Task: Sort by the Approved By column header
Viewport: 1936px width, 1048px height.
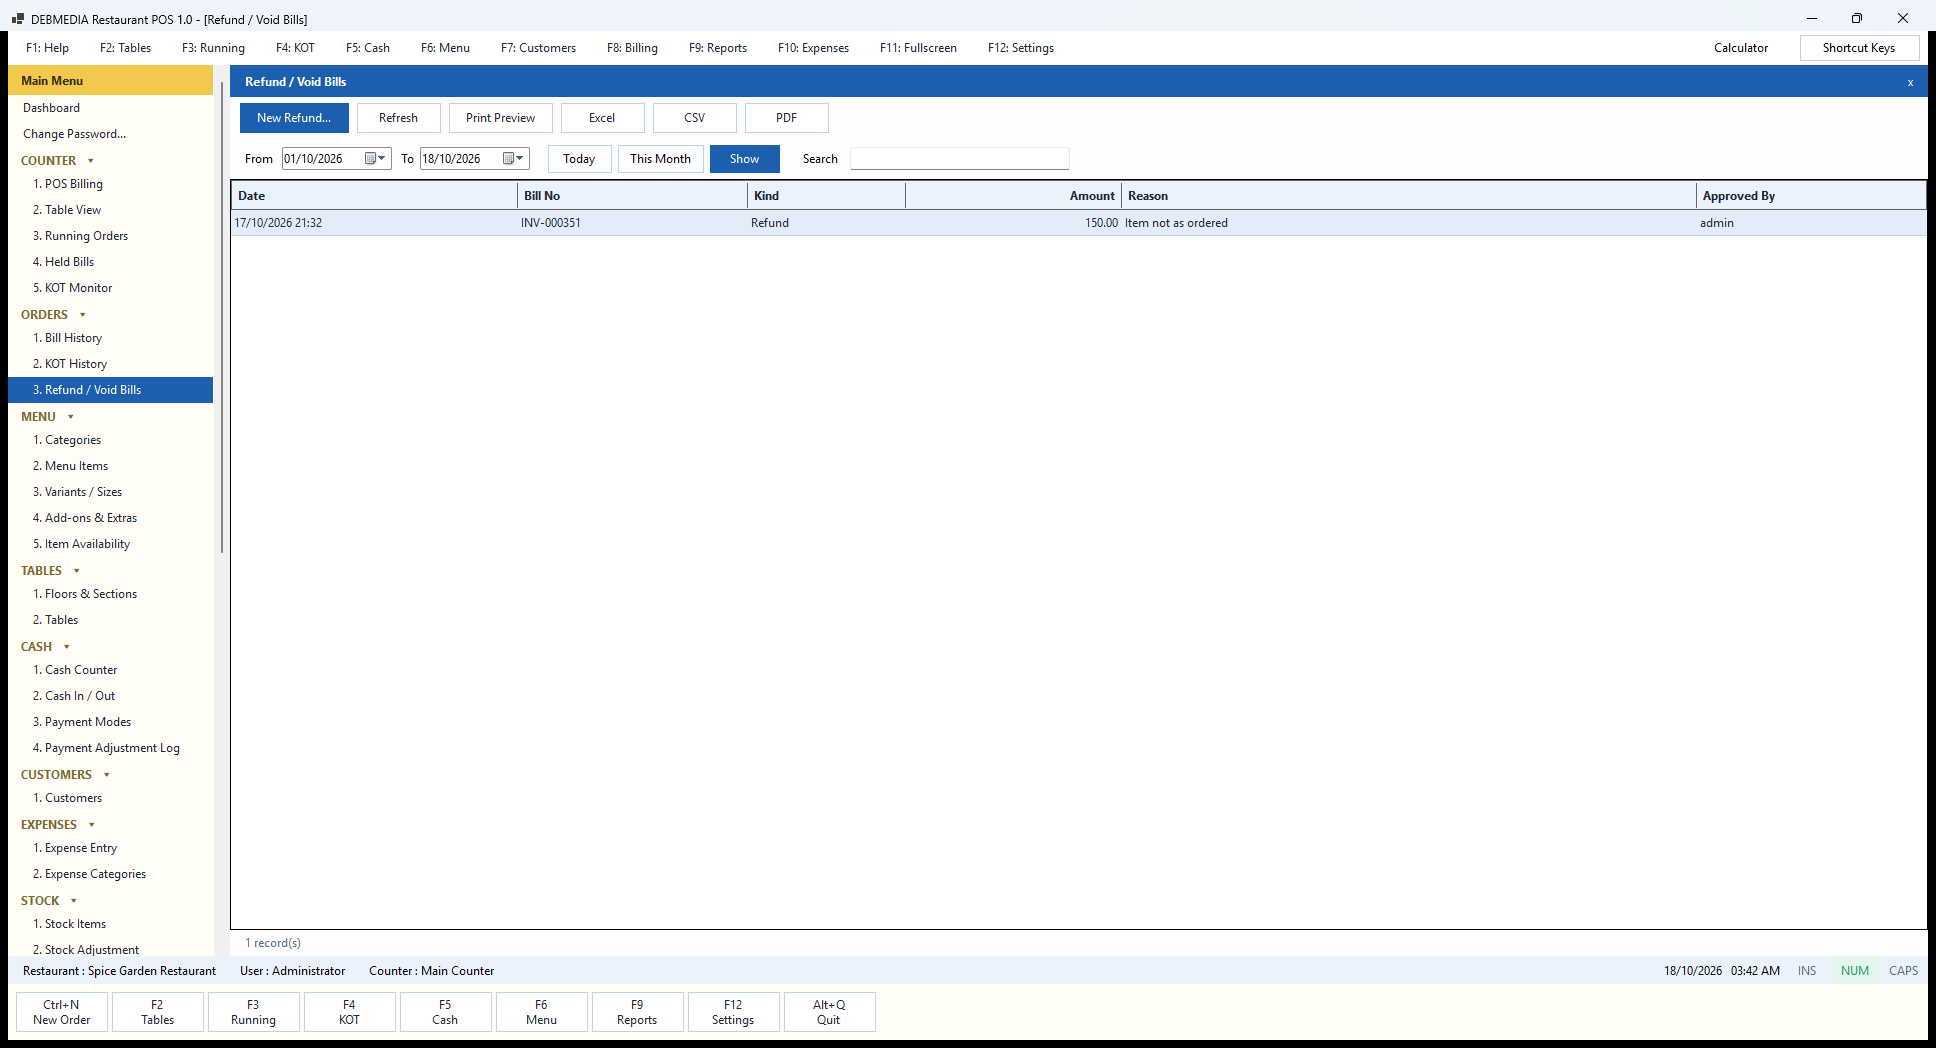Action: pyautogui.click(x=1810, y=196)
